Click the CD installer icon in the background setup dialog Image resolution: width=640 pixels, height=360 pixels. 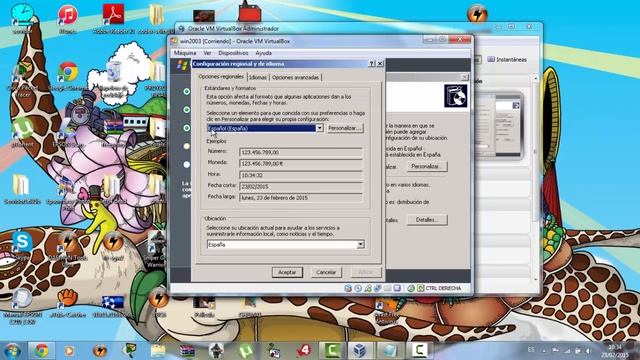pyautogui.click(x=456, y=96)
